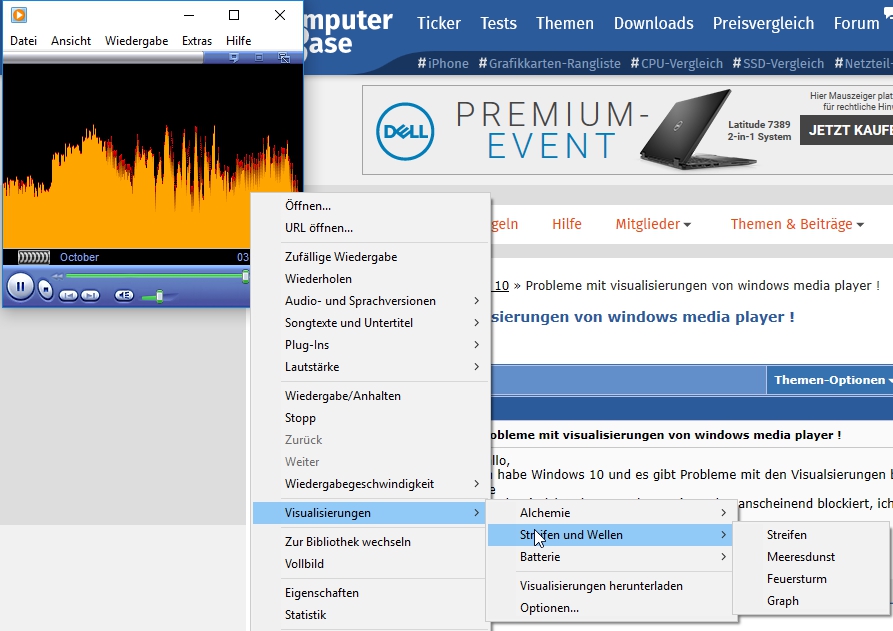
Task: Expand the Batterie visualization submenu
Action: [611, 557]
